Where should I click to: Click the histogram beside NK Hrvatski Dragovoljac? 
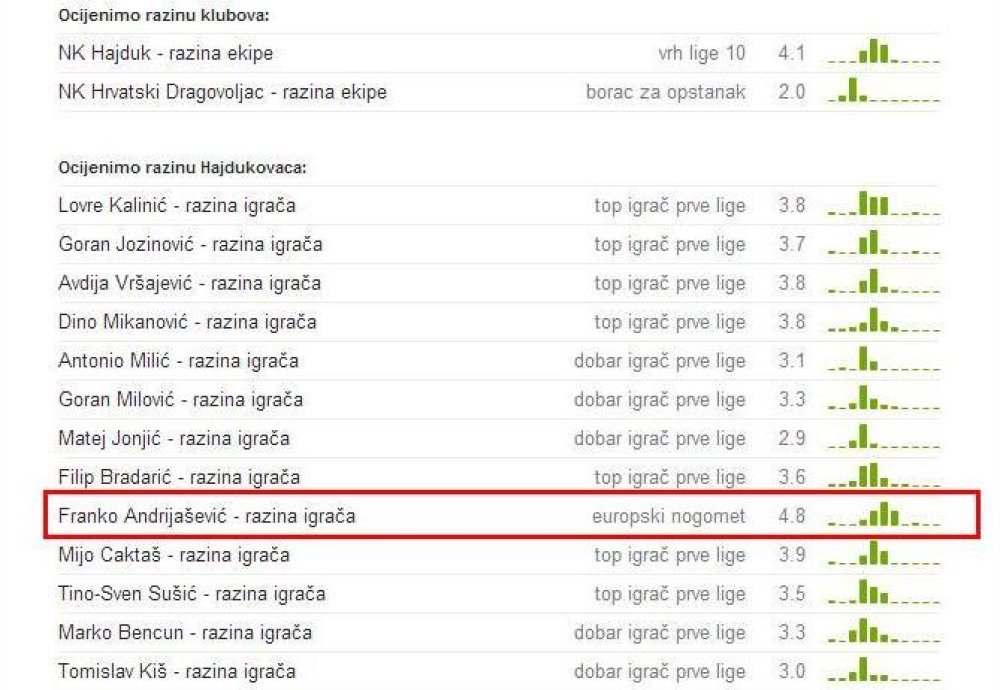click(x=883, y=92)
